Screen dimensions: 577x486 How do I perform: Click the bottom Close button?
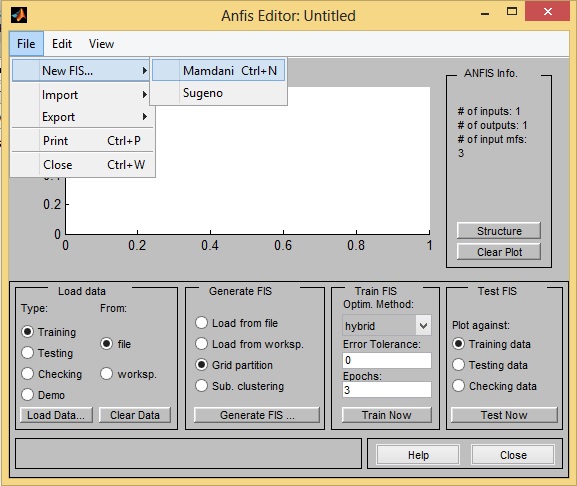point(513,455)
